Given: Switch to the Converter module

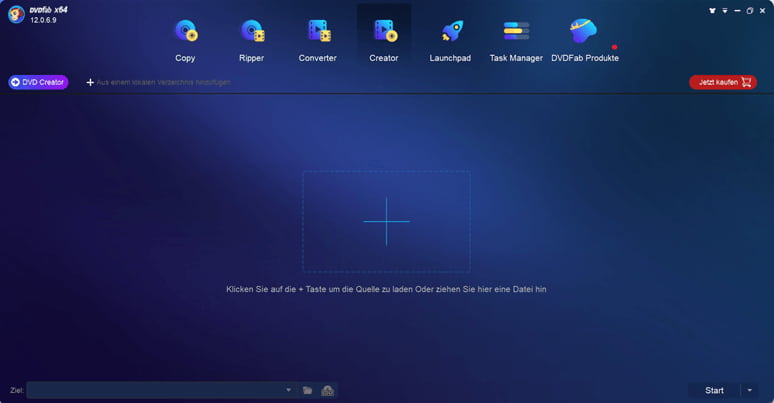Looking at the screenshot, I should (x=317, y=41).
